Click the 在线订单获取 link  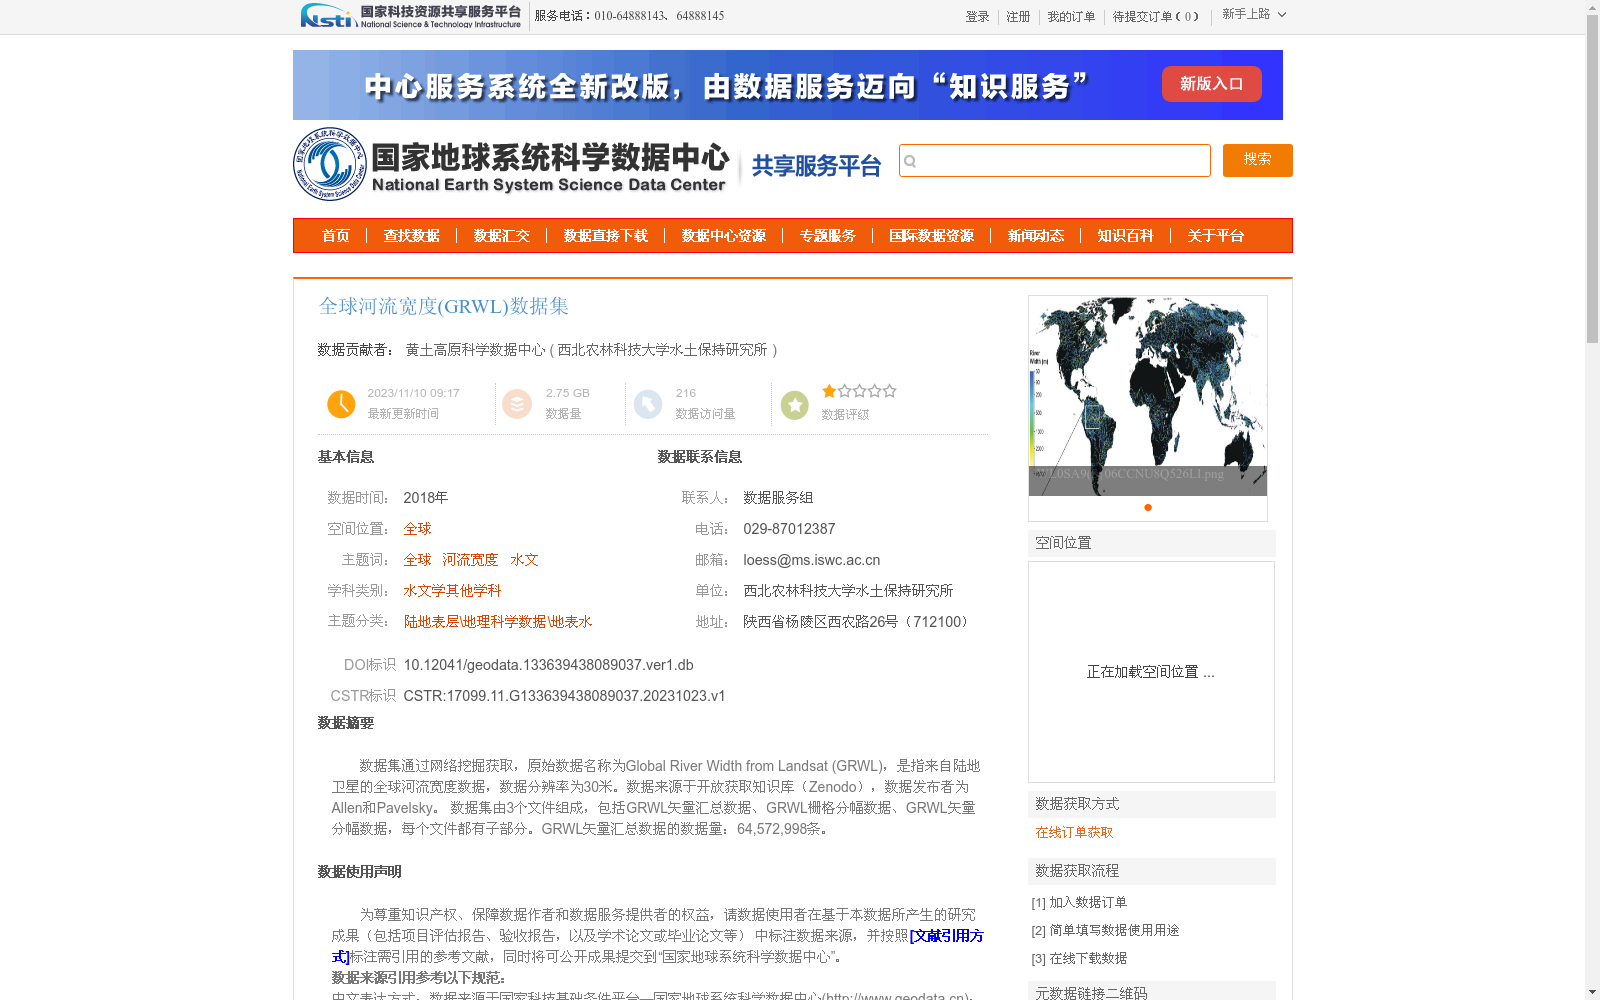(x=1074, y=832)
